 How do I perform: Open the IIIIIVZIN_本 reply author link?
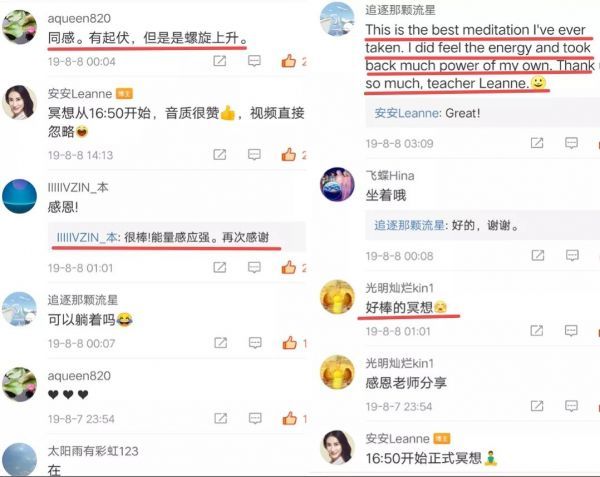[x=87, y=238]
